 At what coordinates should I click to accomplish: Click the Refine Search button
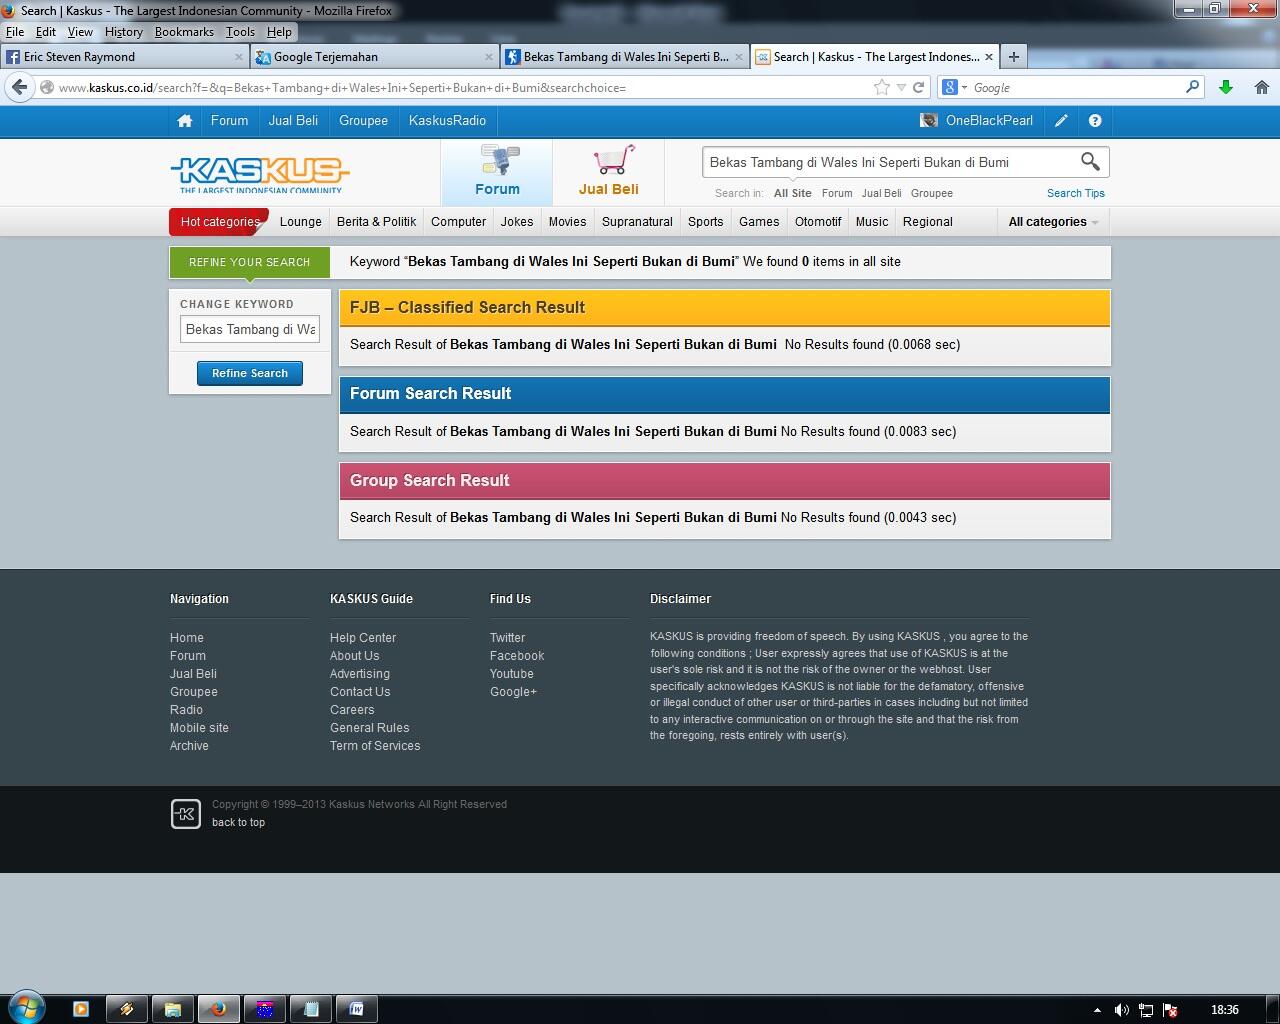tap(250, 373)
